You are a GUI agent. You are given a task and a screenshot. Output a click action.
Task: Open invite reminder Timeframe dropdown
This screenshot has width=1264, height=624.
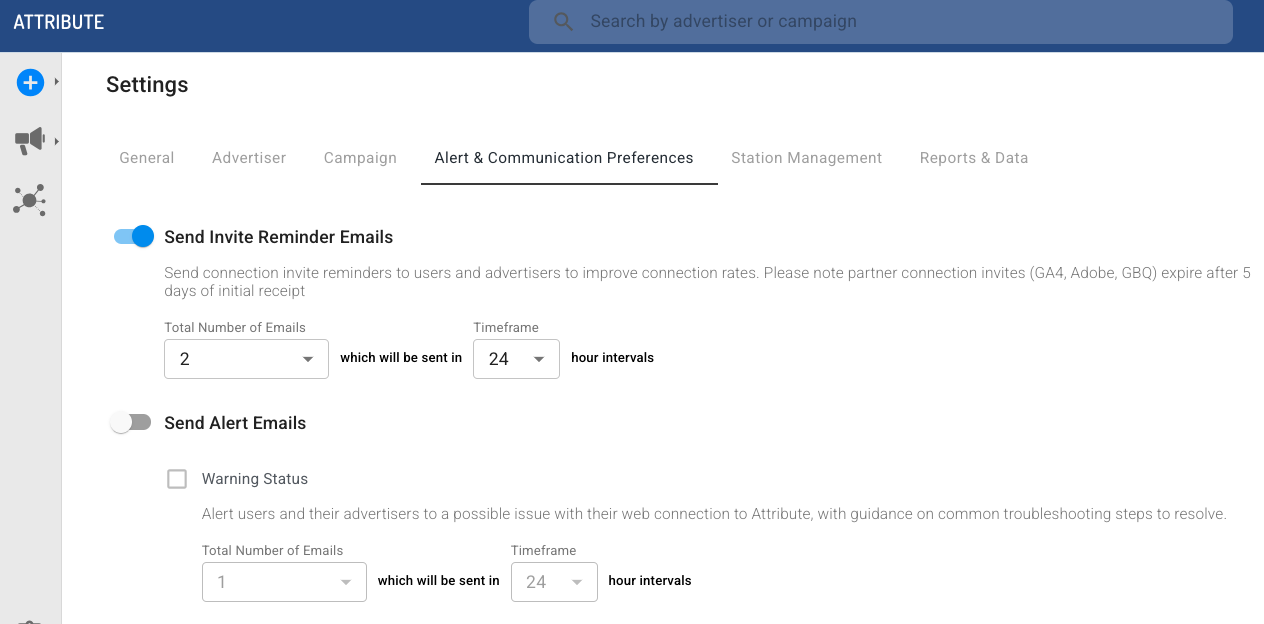(516, 359)
